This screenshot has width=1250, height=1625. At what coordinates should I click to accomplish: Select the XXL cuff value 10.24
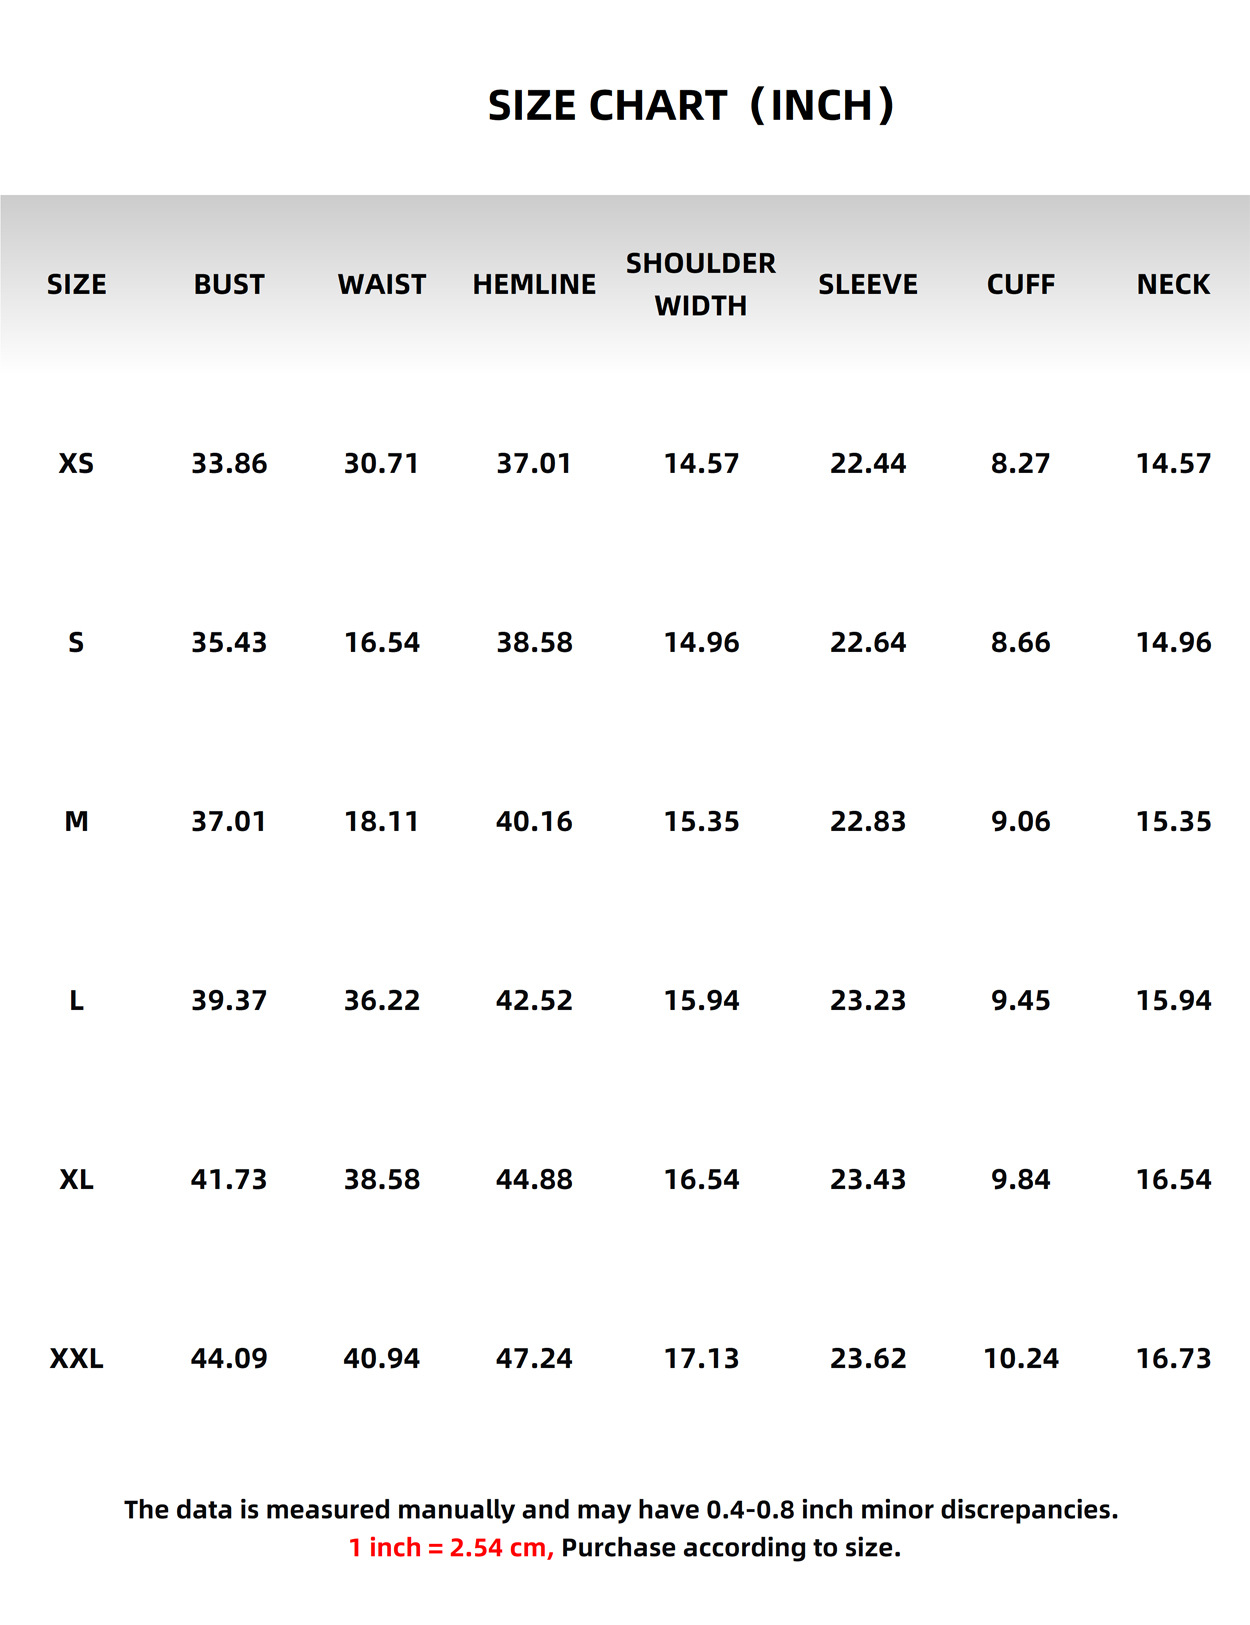[x=1021, y=1359]
